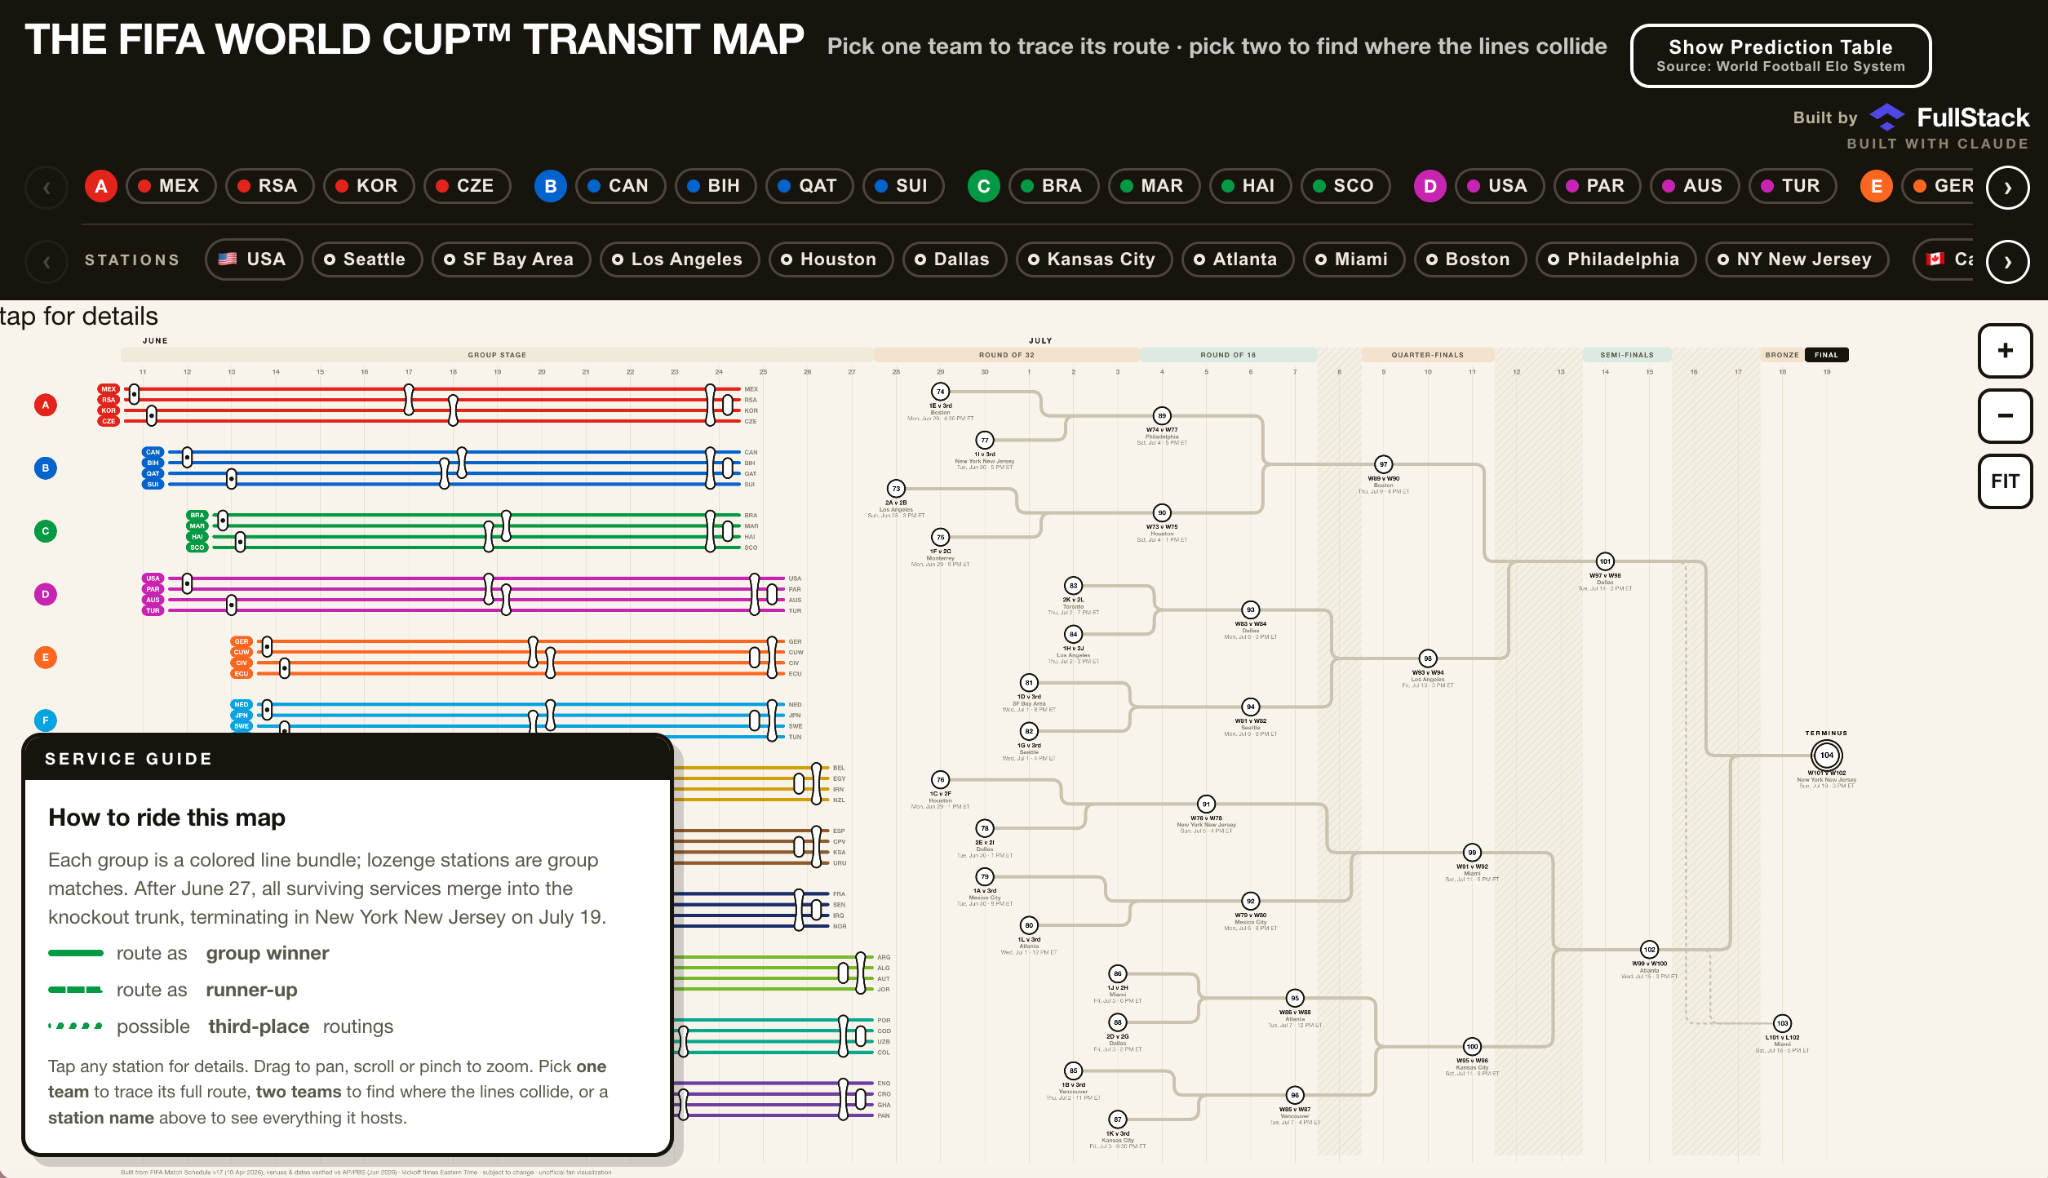Select the Group B blue badge

coord(550,186)
